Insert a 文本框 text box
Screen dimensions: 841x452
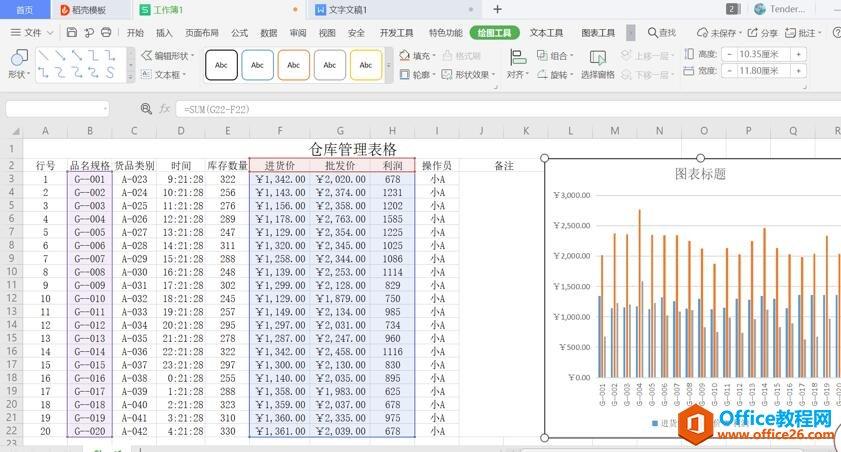163,75
